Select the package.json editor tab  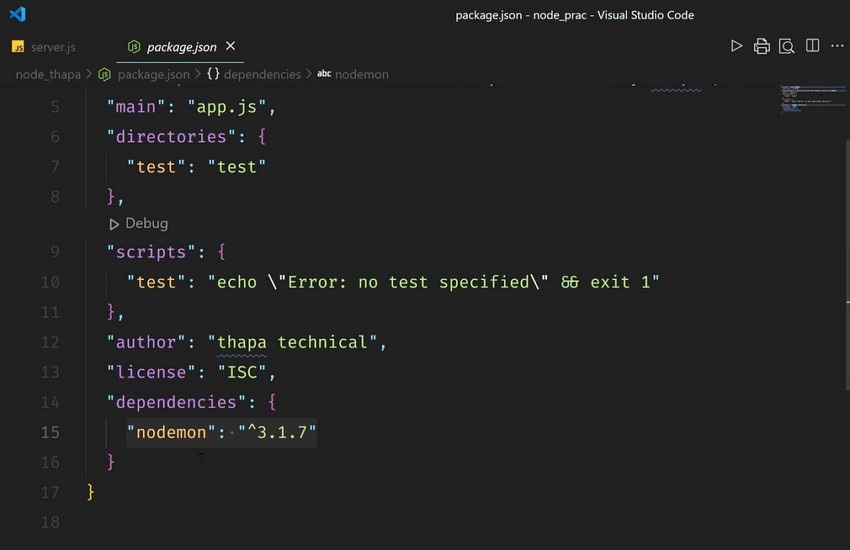point(181,47)
